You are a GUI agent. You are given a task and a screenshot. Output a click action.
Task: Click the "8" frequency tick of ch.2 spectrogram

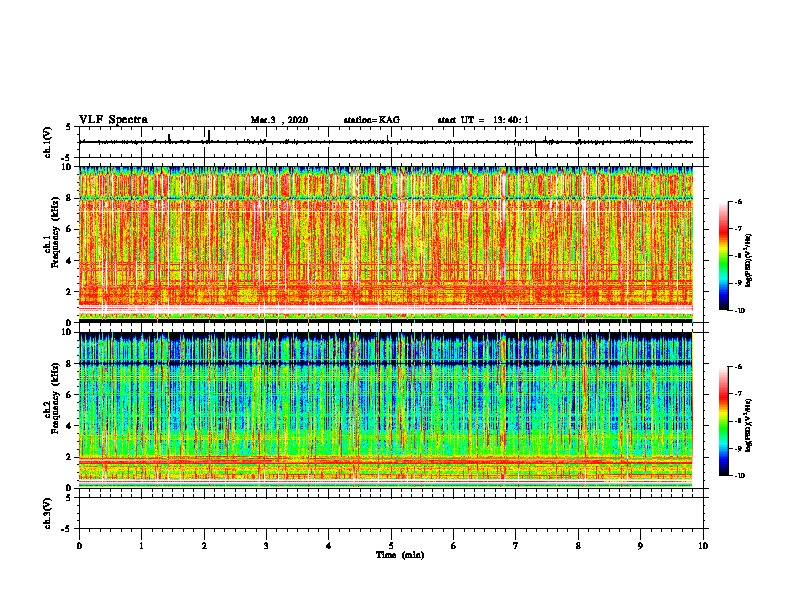[x=69, y=364]
